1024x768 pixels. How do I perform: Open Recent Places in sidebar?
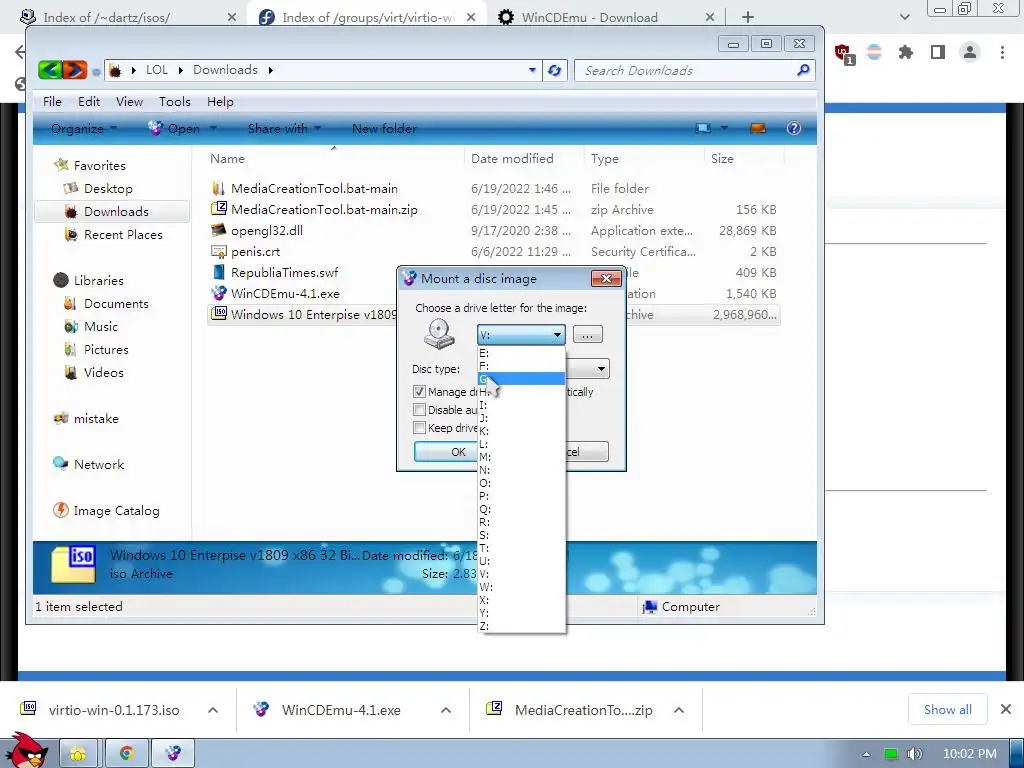click(123, 234)
